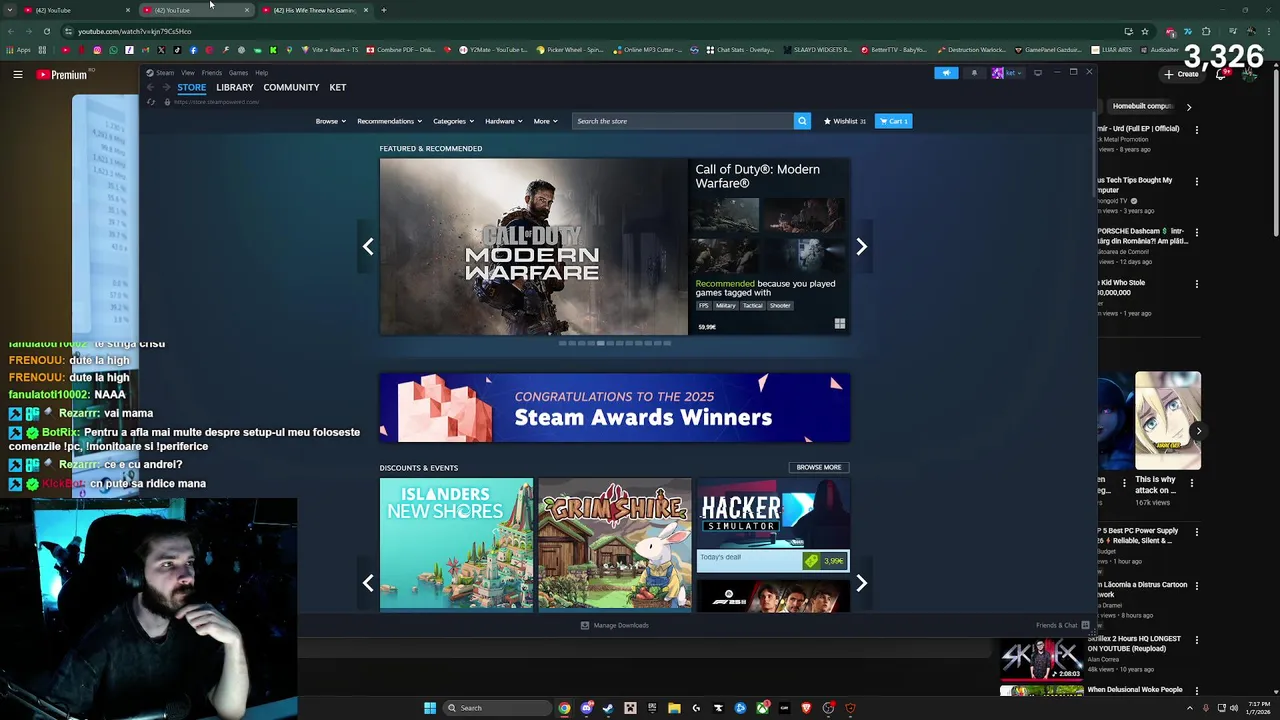Open Brave browser from the taskbar
Viewport: 1280px width, 720px height.
pos(806,708)
